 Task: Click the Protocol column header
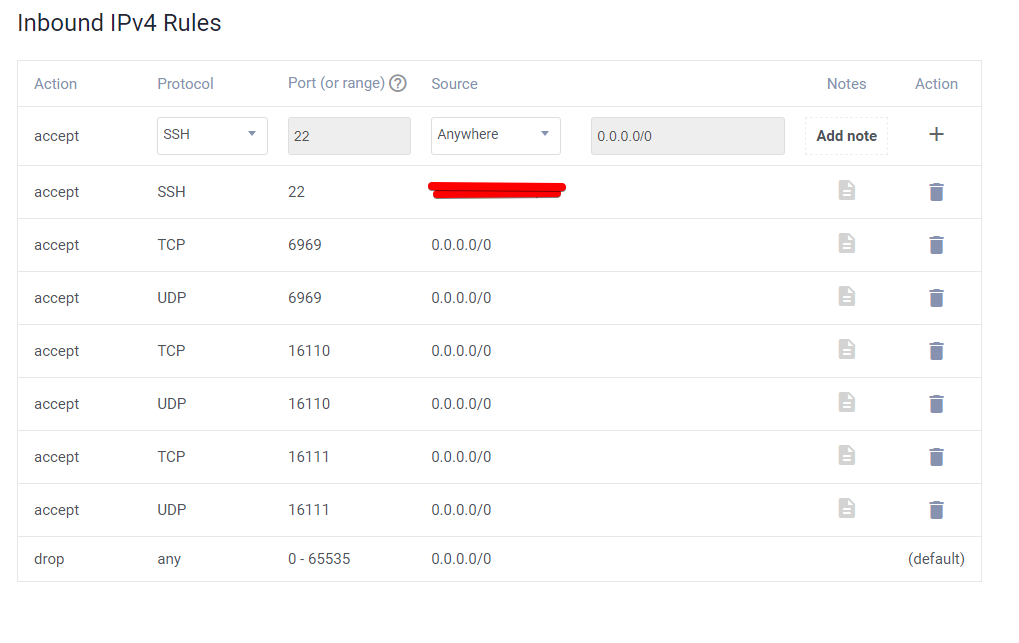[x=185, y=84]
